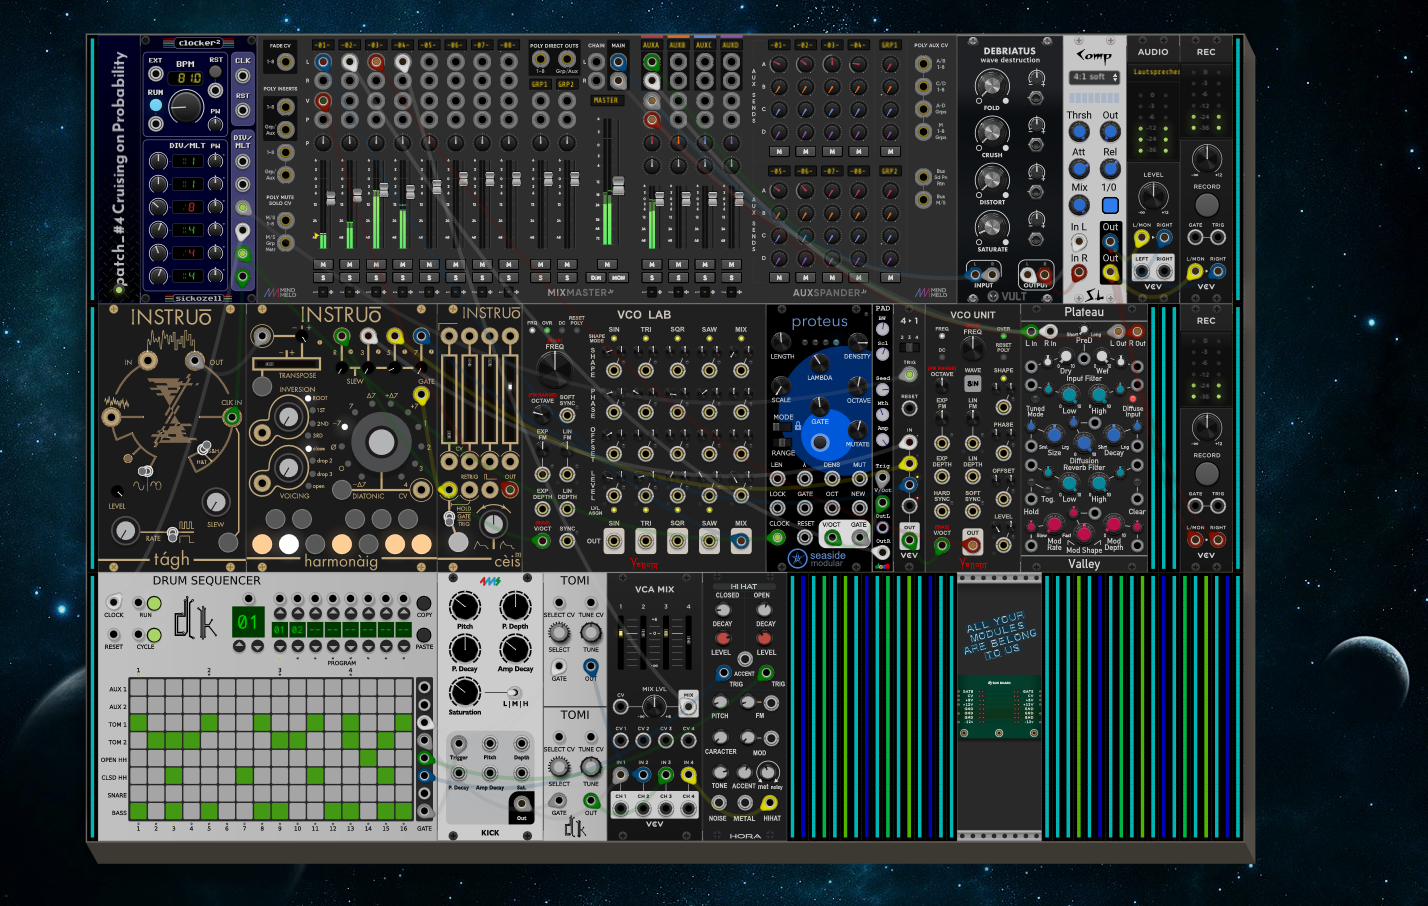Click the COPY button on Drum Sequencer
Screen dimensions: 1428x906
pyautogui.click(x=424, y=604)
